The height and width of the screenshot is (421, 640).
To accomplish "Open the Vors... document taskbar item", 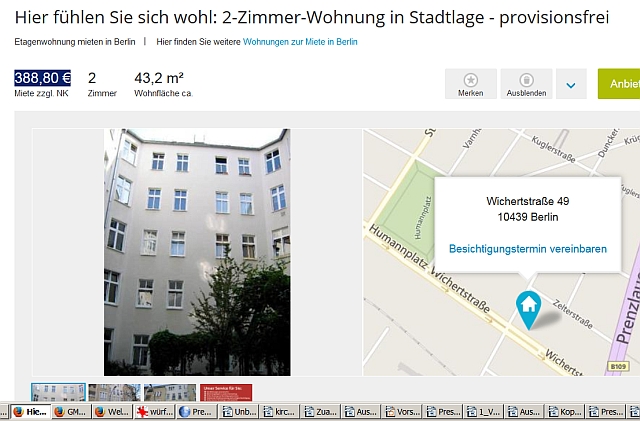I will (x=402, y=412).
